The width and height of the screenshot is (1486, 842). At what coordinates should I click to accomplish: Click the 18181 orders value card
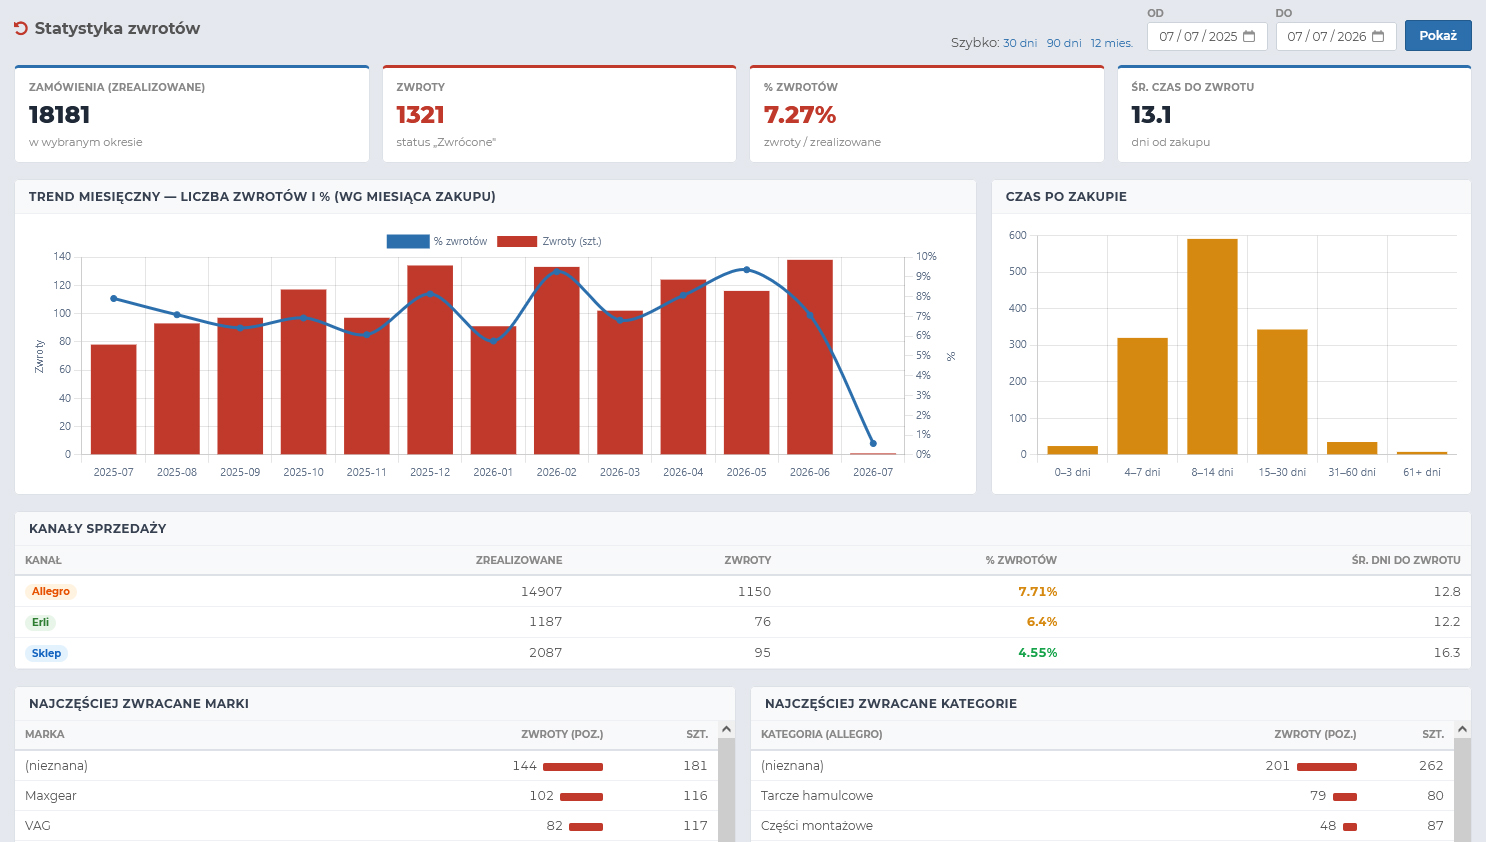tap(192, 114)
